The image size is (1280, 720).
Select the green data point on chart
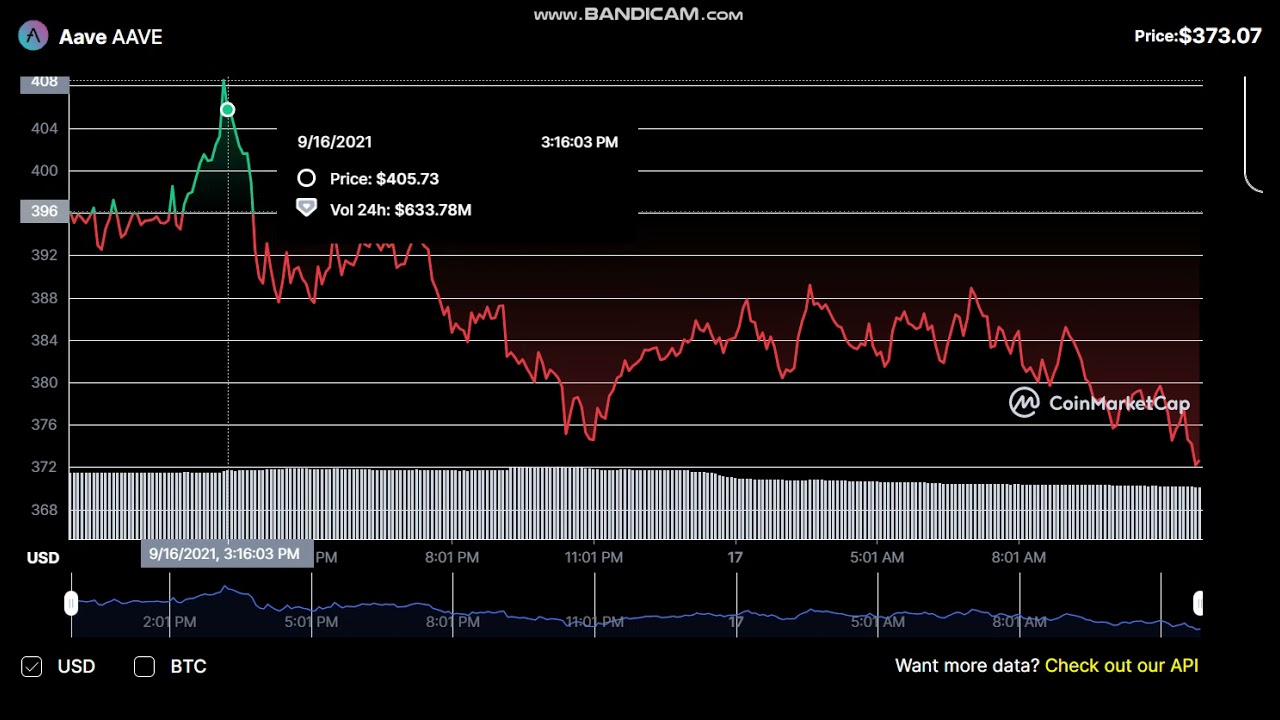tap(227, 110)
